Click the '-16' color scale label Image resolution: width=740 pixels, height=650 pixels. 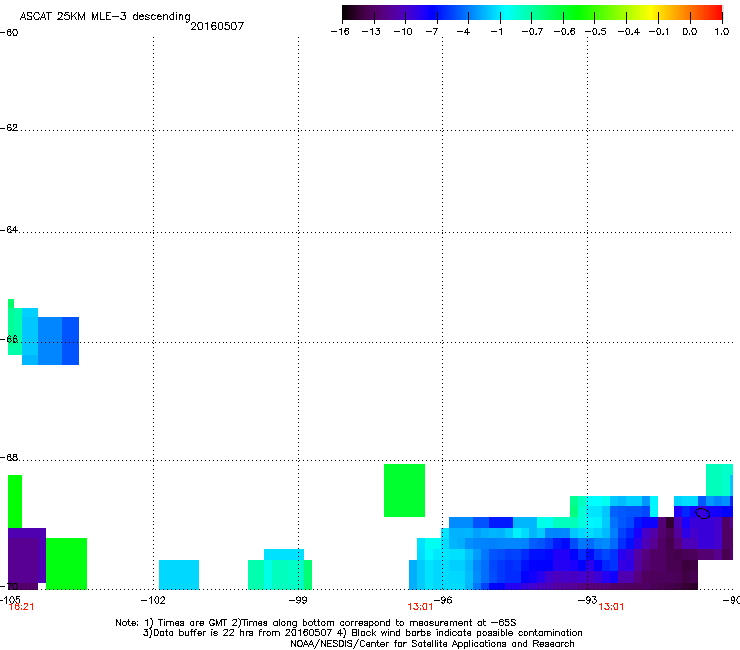point(340,32)
